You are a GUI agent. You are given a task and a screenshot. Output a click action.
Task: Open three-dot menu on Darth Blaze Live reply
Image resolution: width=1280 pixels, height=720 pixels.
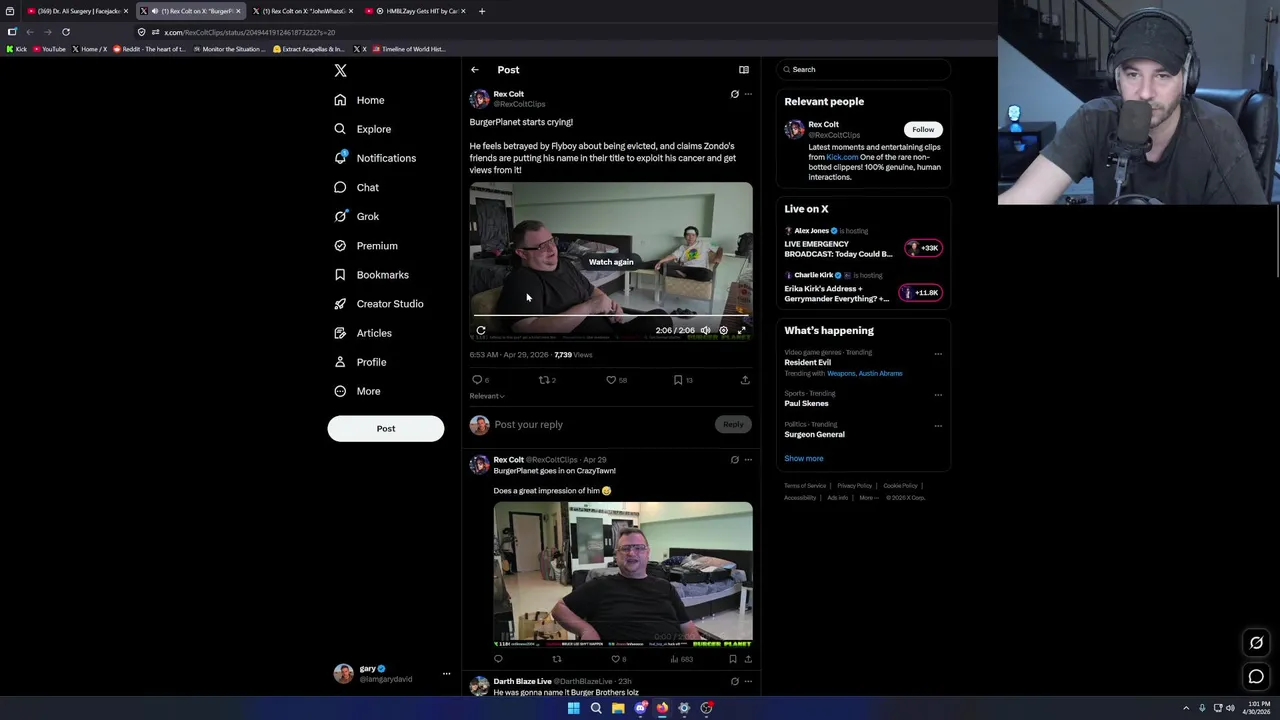748,682
